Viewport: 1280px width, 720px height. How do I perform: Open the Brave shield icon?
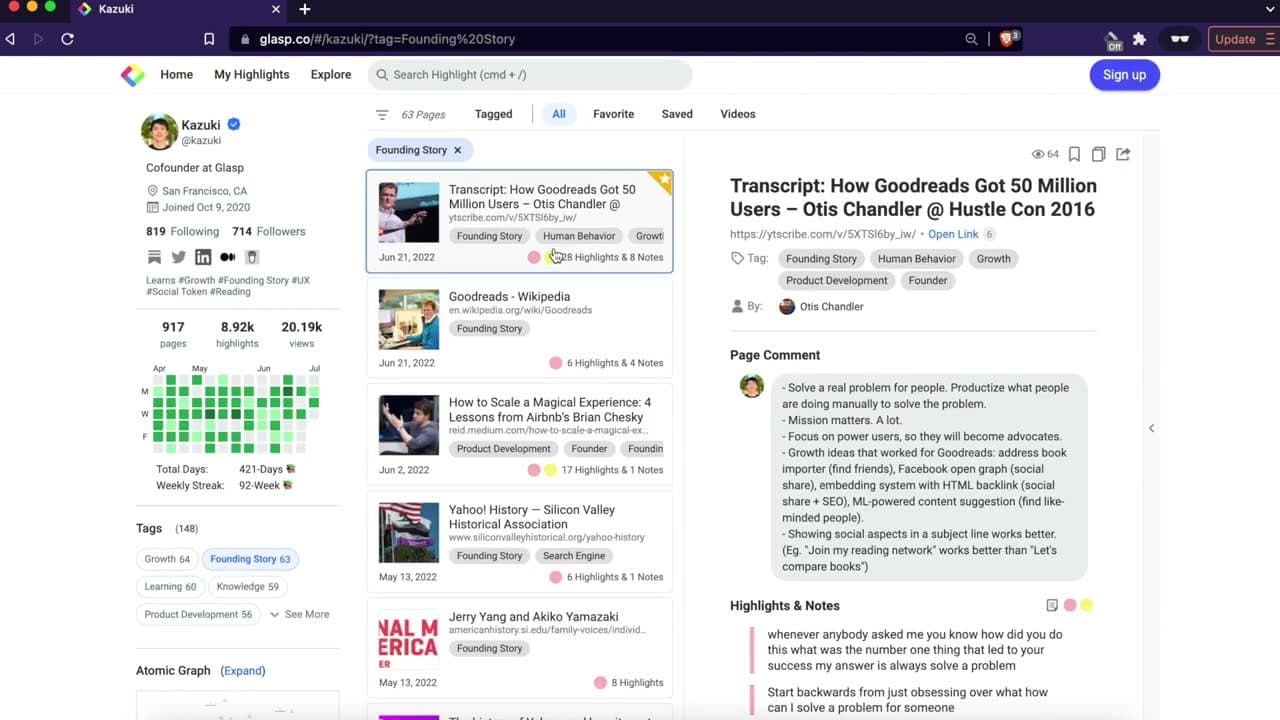point(1007,39)
